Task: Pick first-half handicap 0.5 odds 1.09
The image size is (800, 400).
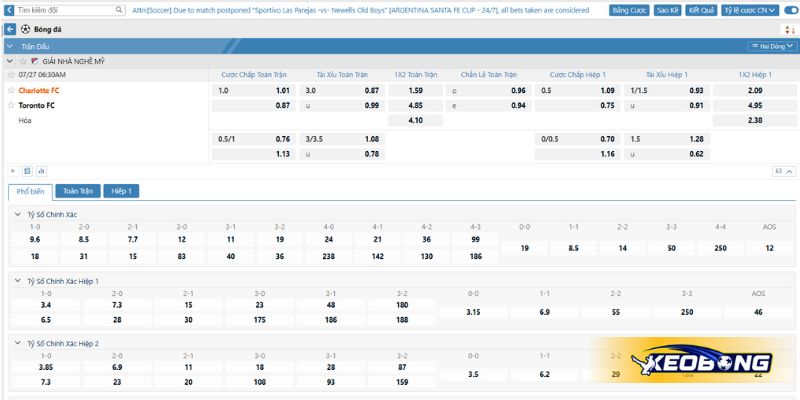Action: click(x=578, y=91)
